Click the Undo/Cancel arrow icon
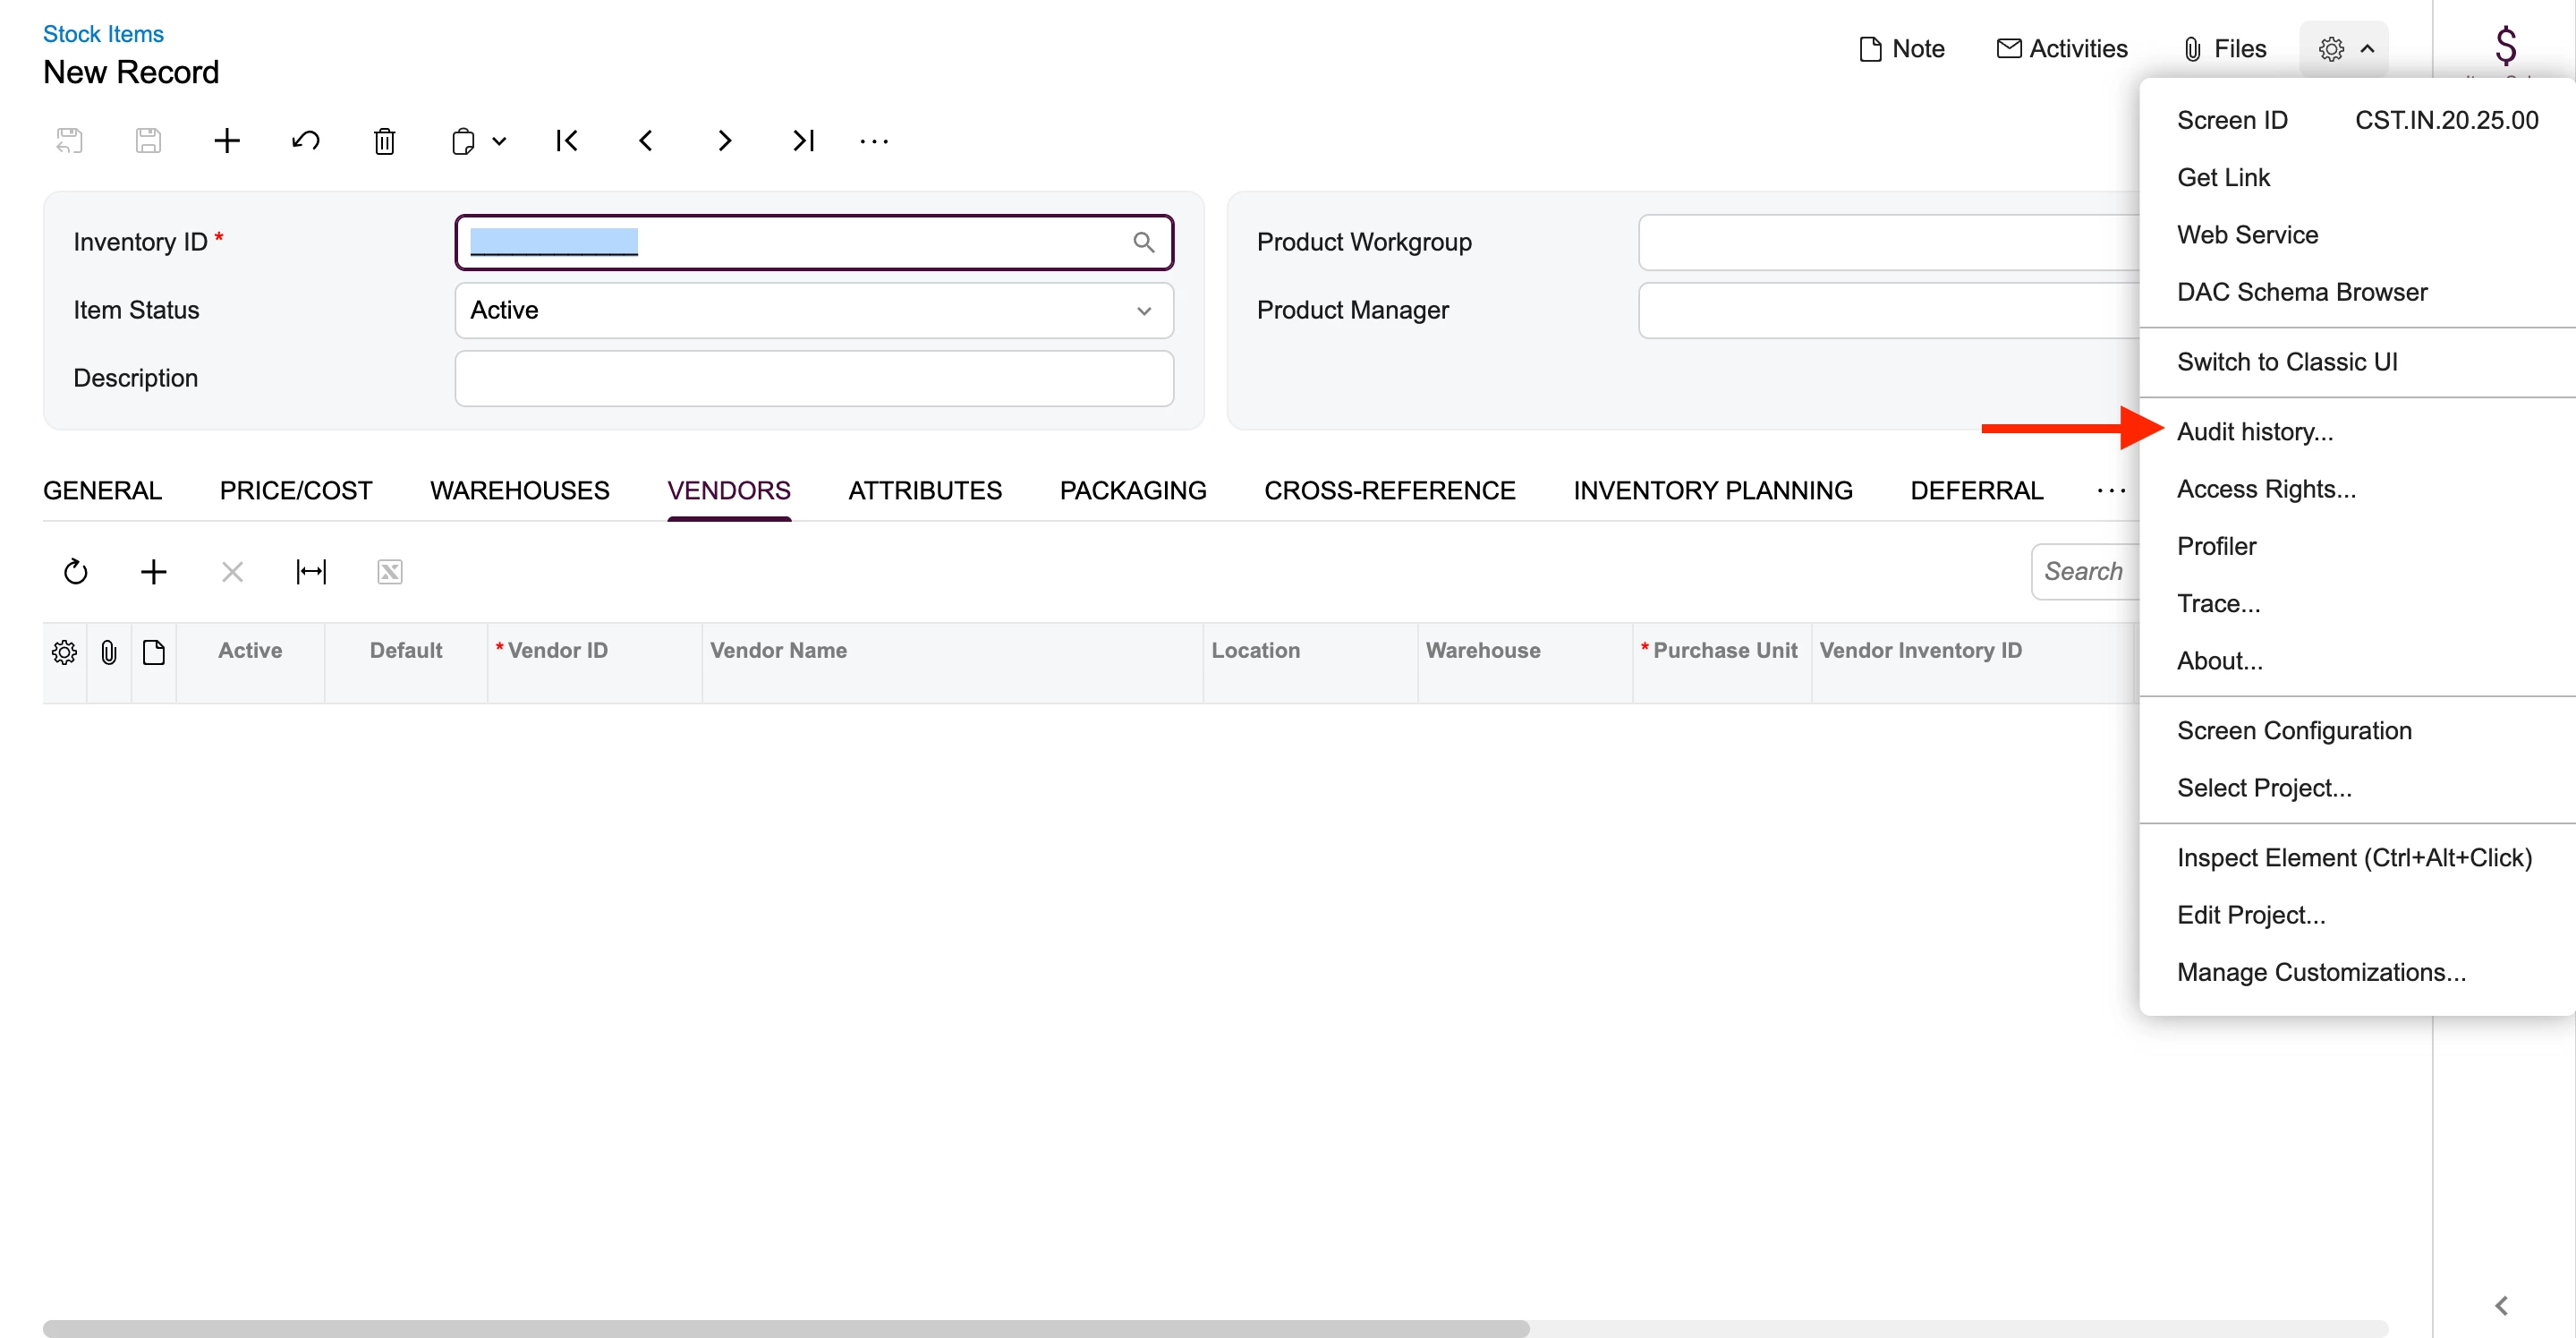Image resolution: width=2576 pixels, height=1338 pixels. [306, 141]
